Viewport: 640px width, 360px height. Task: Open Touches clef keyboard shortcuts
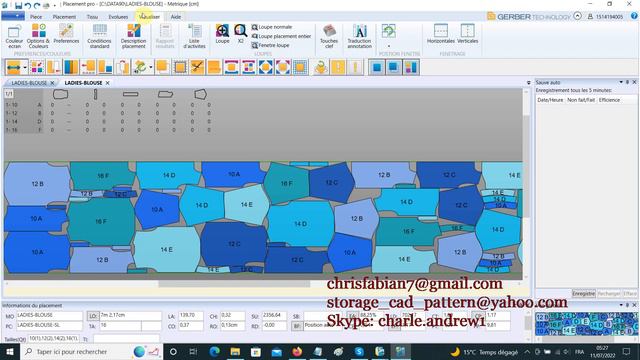pos(329,36)
